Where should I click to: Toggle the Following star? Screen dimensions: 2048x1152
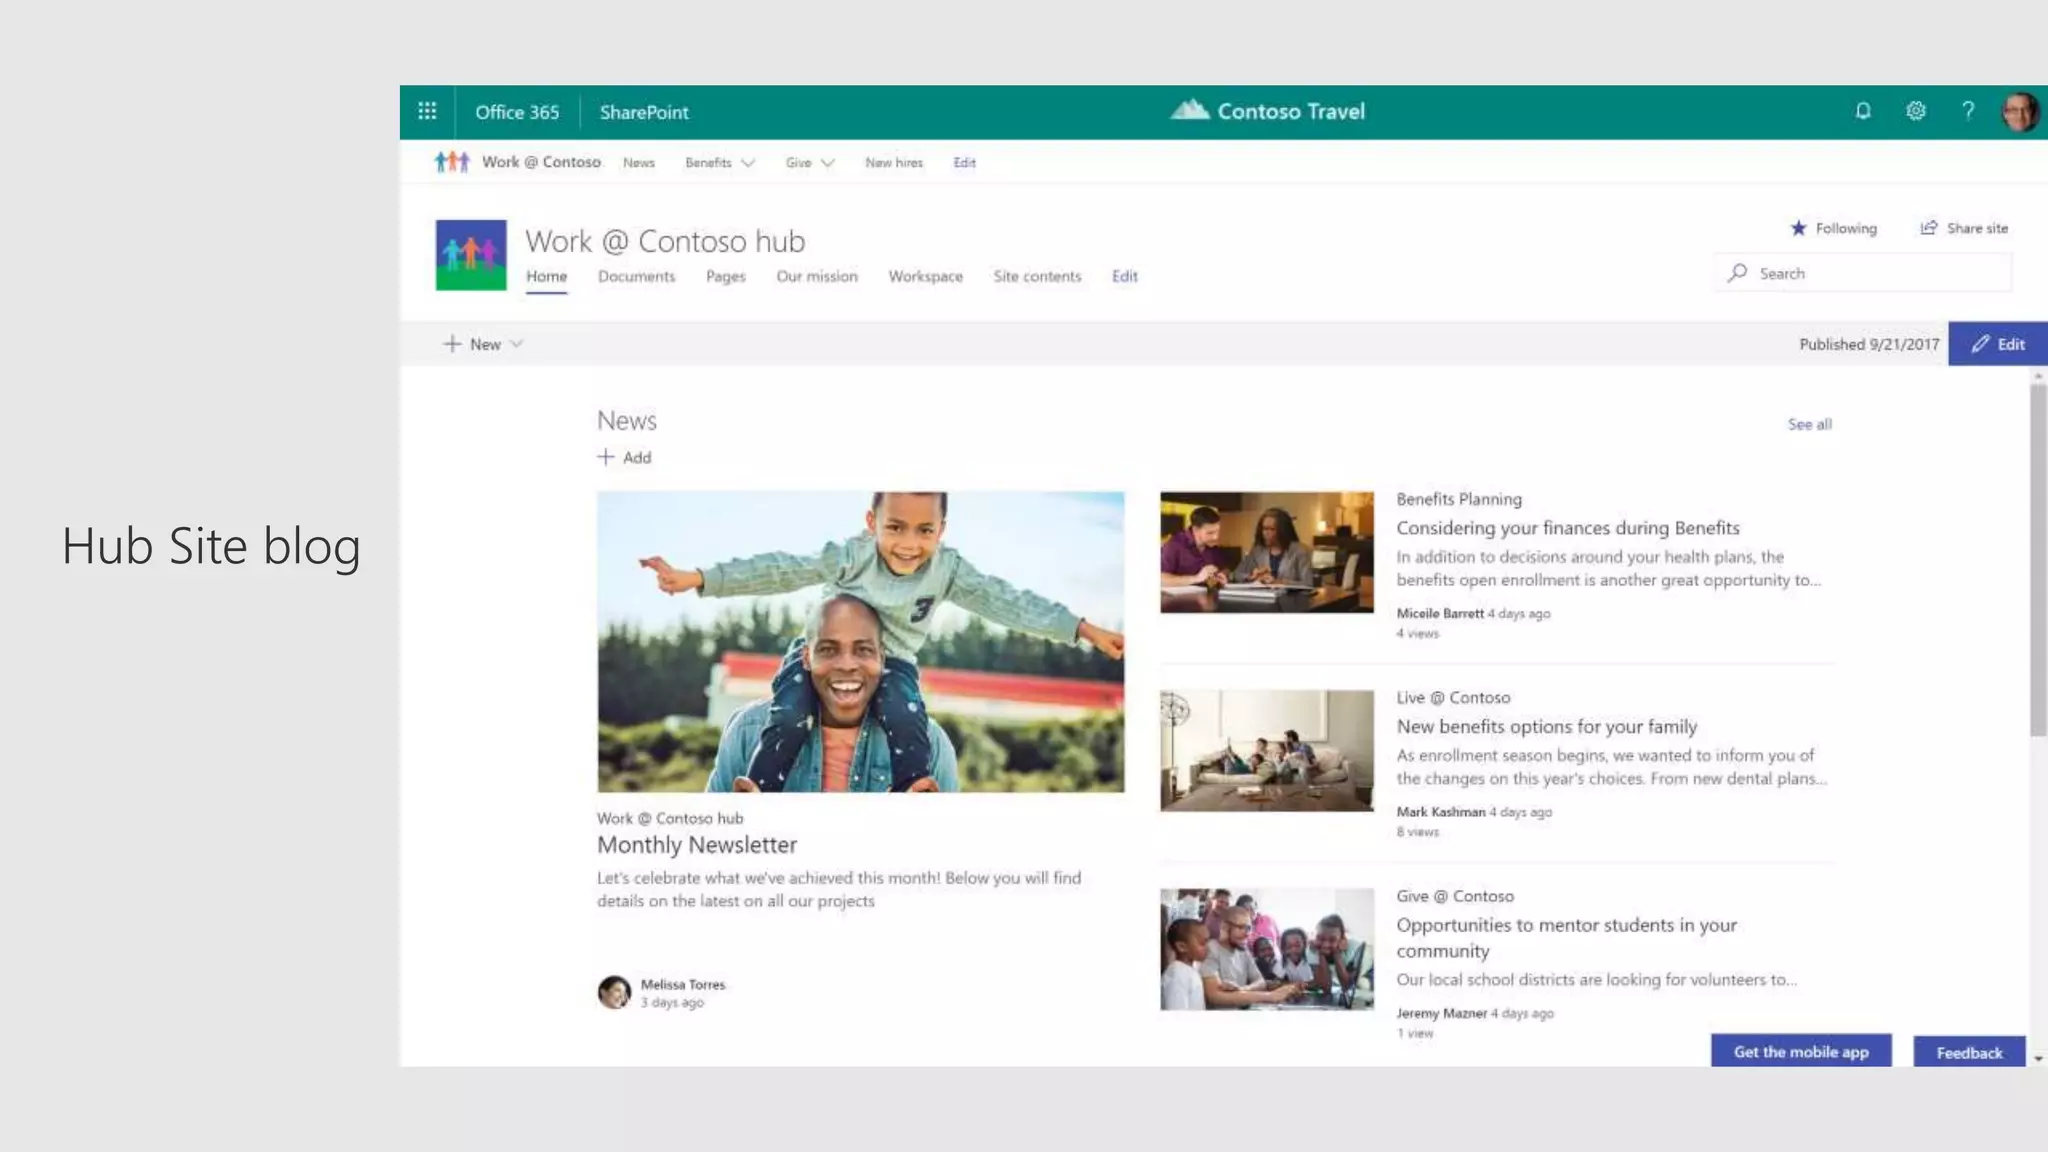tap(1798, 228)
